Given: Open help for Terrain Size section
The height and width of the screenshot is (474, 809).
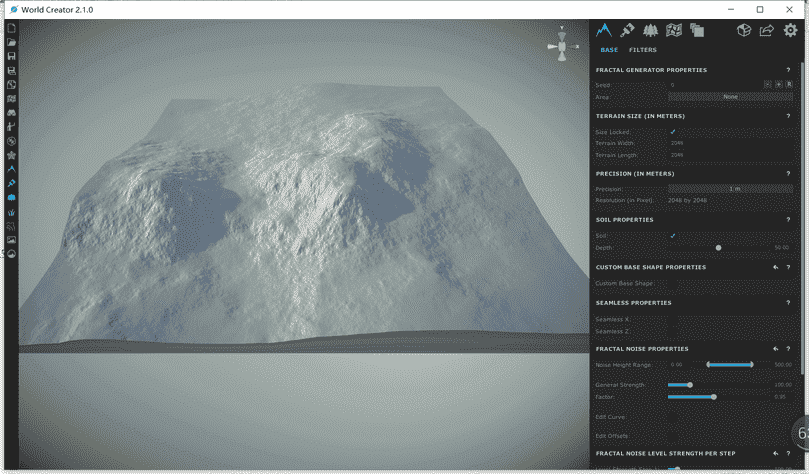Looking at the screenshot, I should point(788,116).
